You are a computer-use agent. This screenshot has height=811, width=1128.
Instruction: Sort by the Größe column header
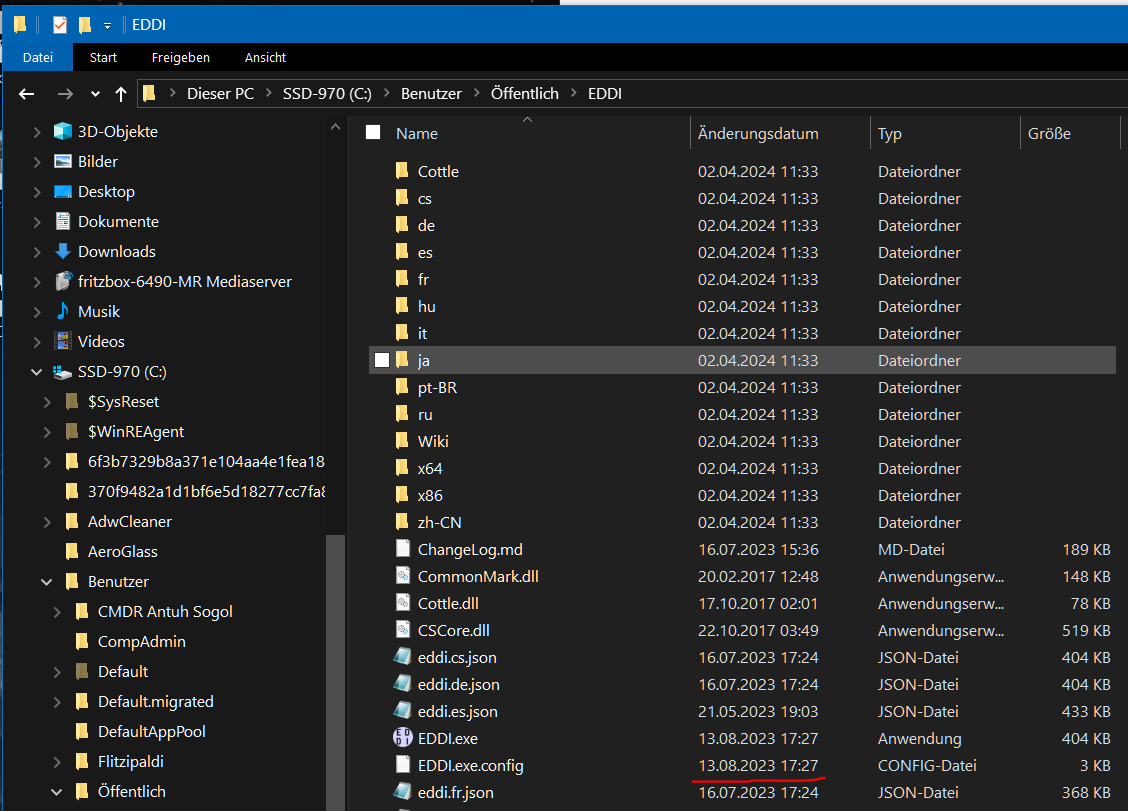(1049, 134)
